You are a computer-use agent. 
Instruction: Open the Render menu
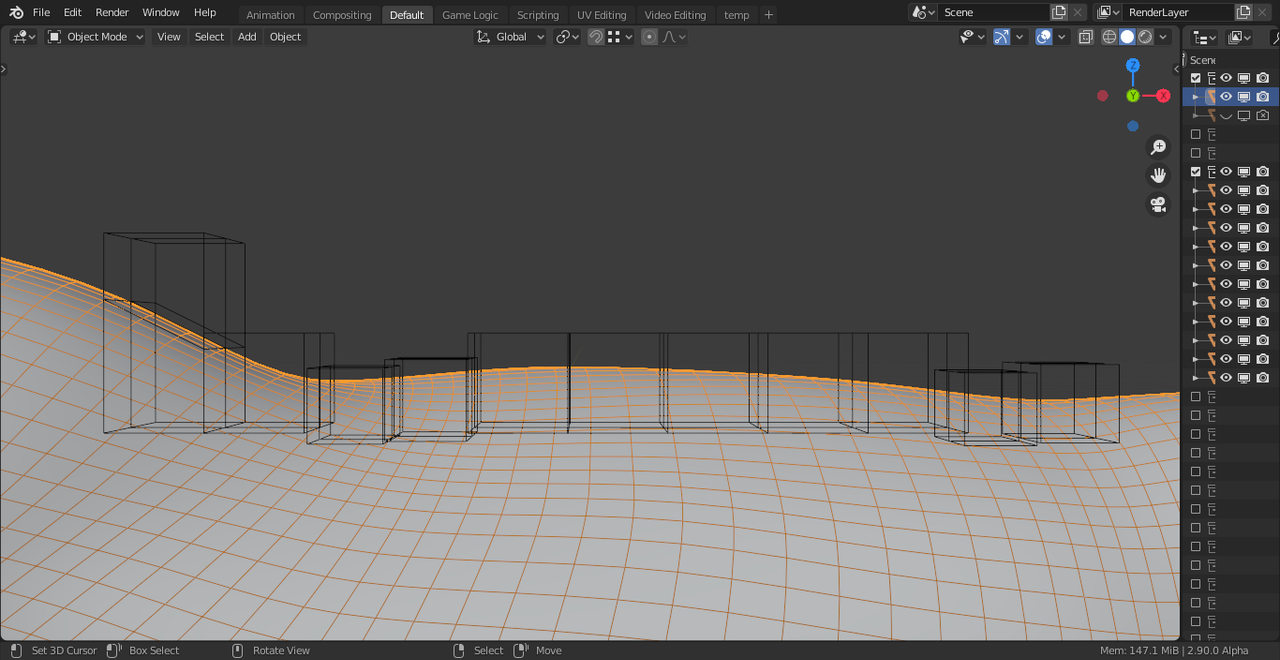click(x=112, y=12)
